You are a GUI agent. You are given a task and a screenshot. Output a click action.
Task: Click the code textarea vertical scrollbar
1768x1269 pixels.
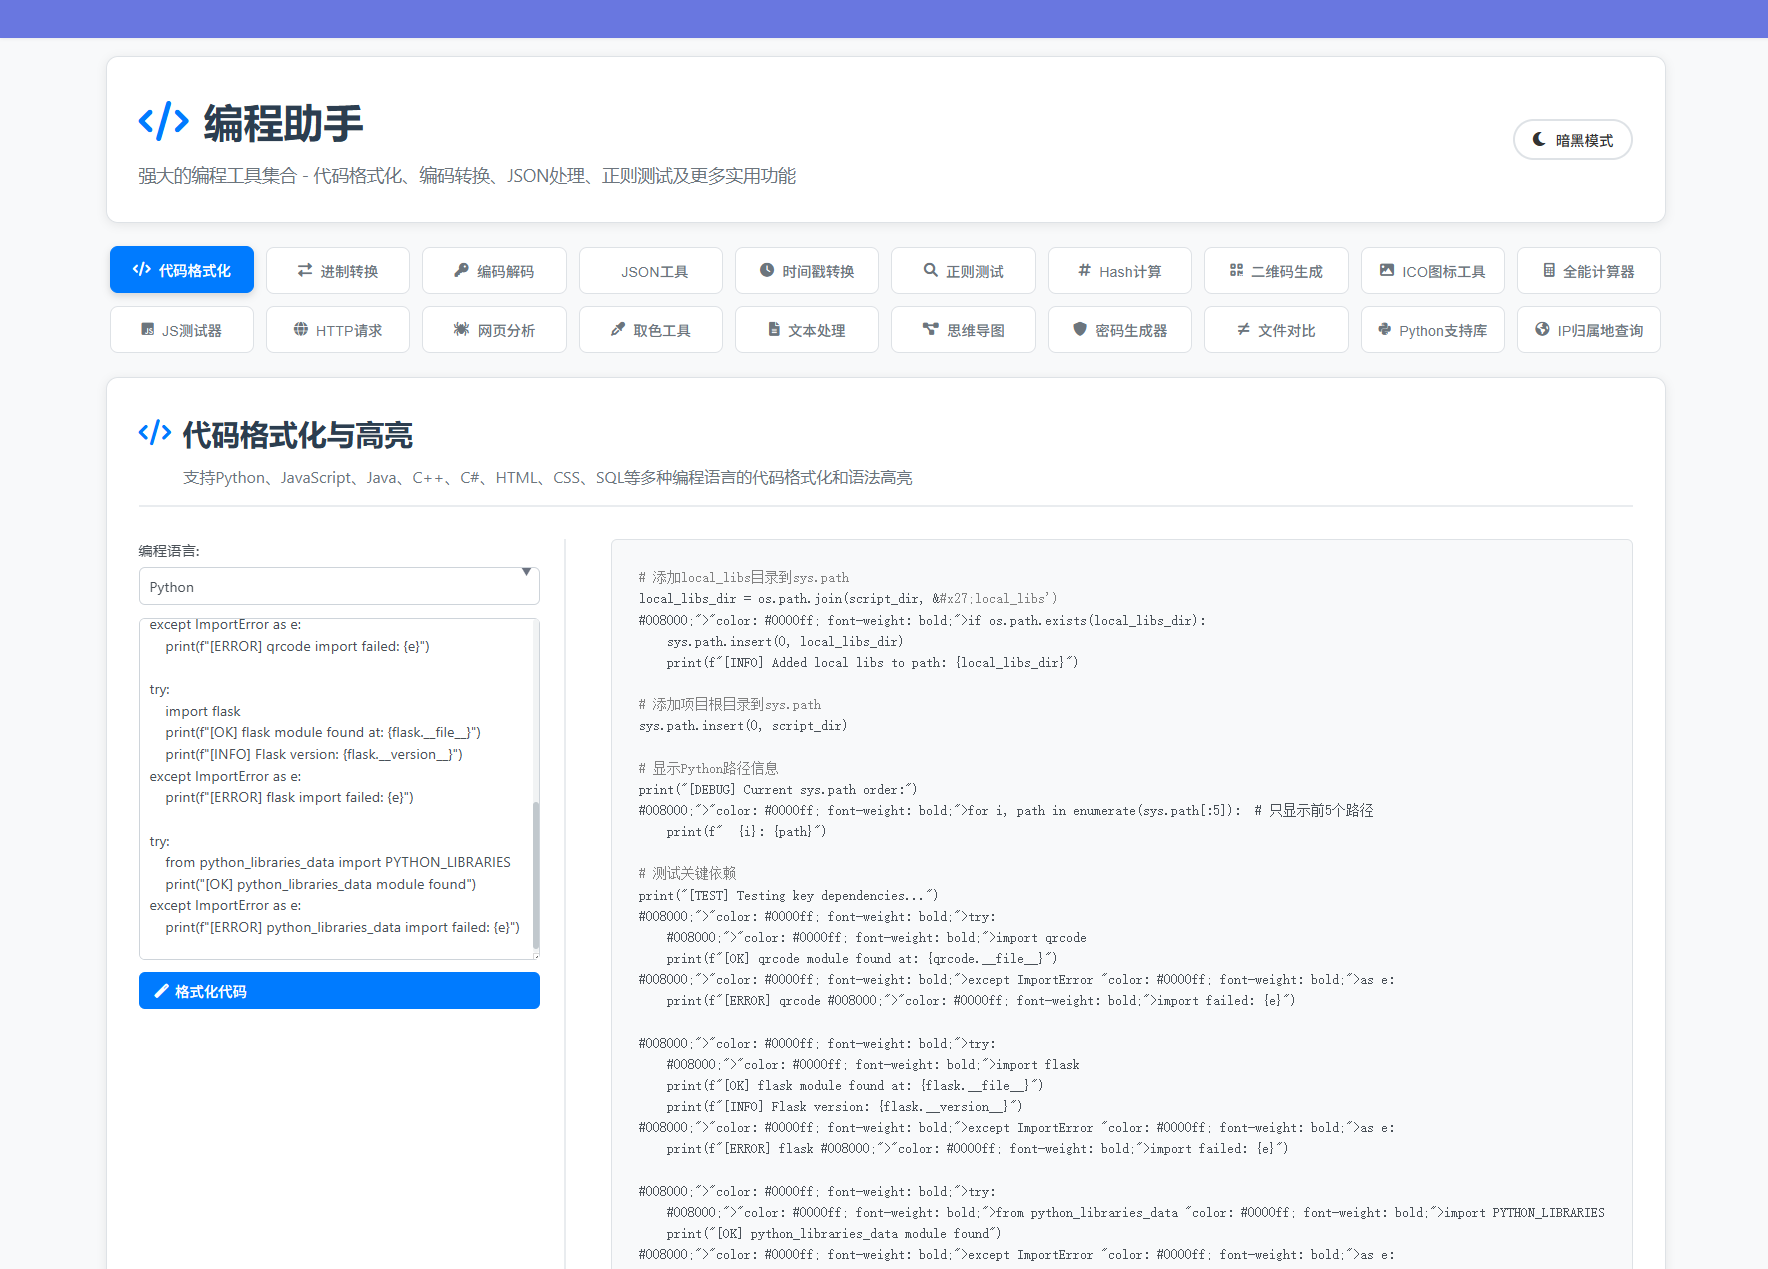[x=536, y=874]
